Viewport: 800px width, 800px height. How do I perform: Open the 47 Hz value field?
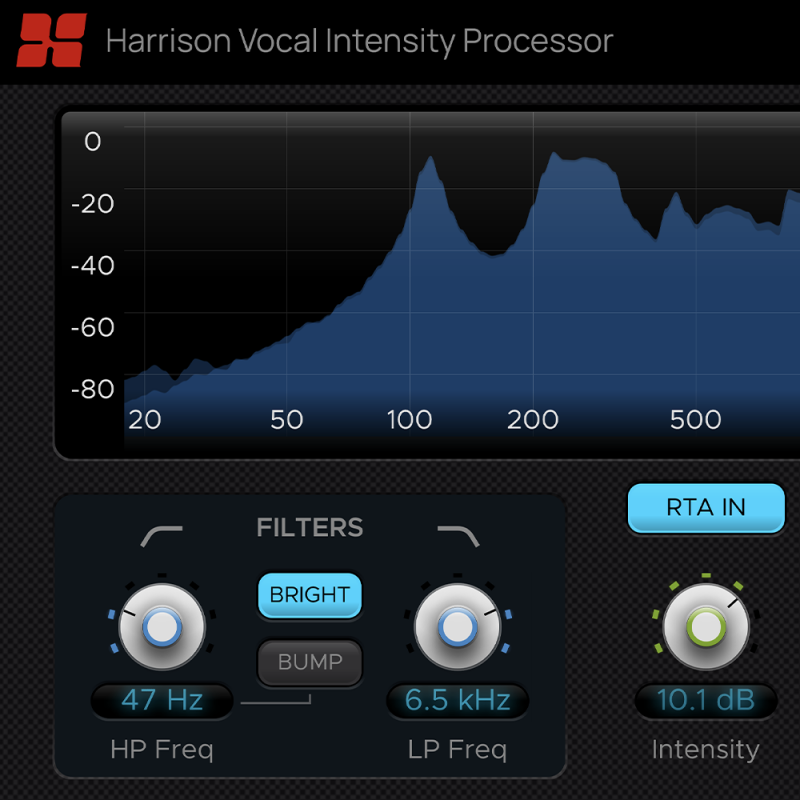pyautogui.click(x=161, y=701)
